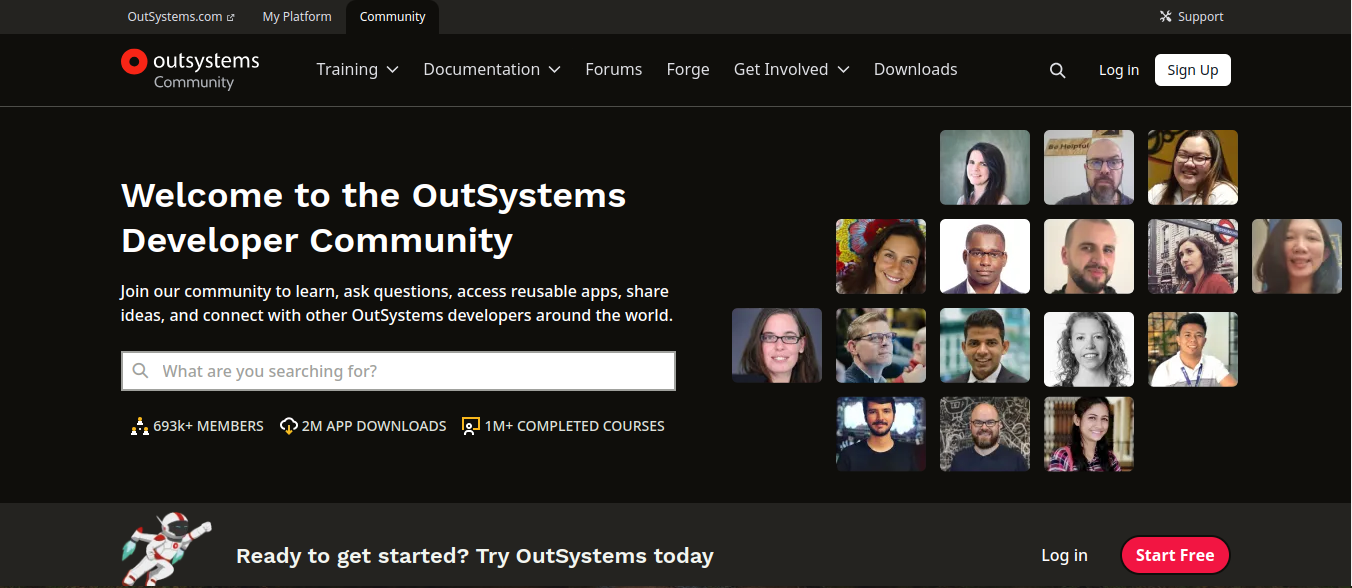Select the Community tab

(x=392, y=17)
